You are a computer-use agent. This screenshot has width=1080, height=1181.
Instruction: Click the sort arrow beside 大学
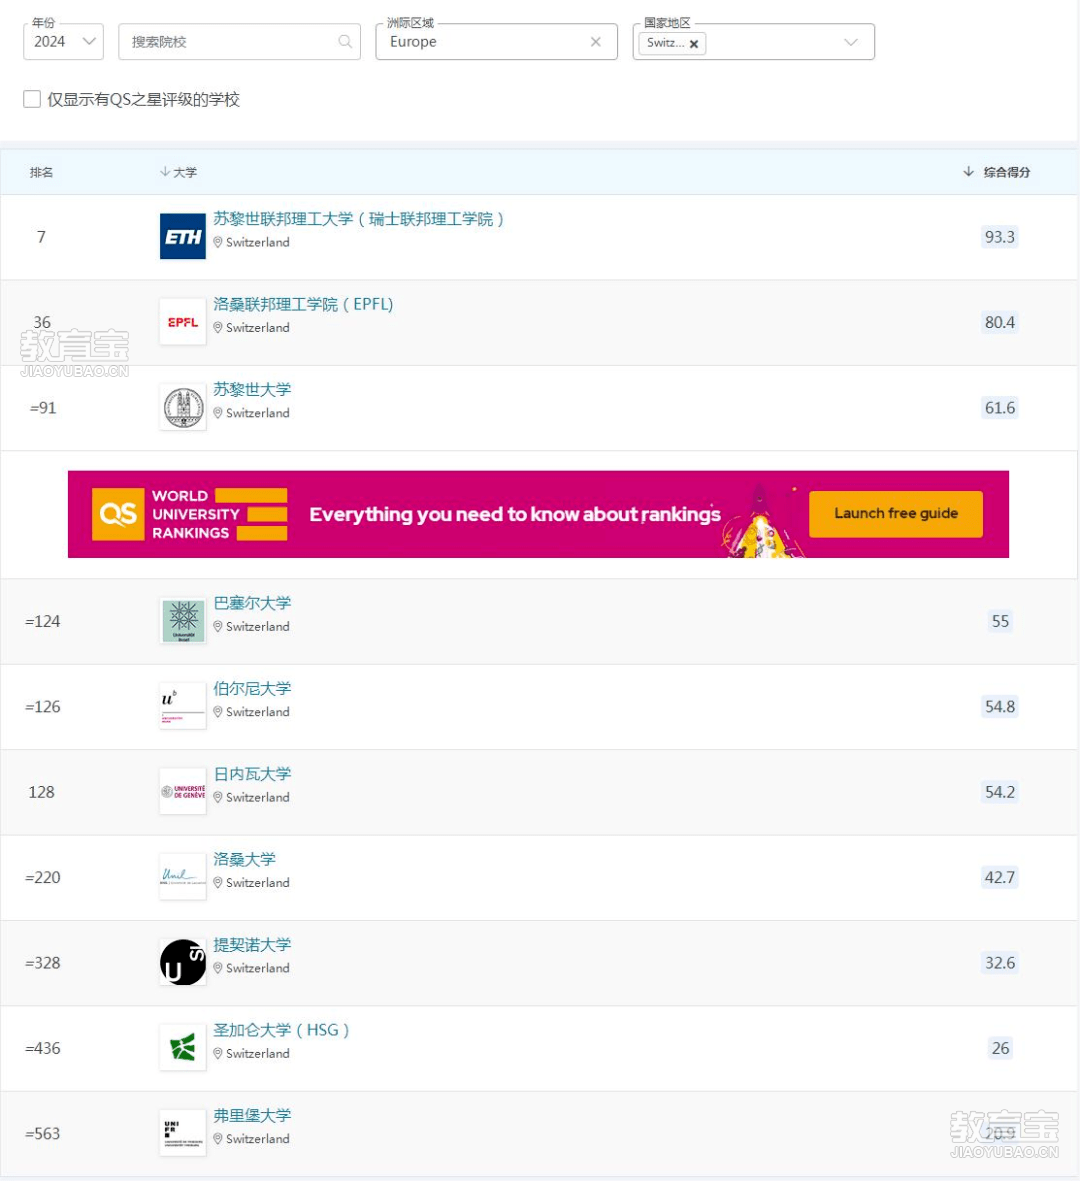point(165,172)
